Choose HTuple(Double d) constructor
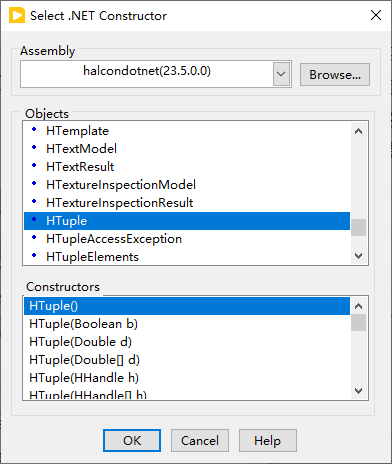Screen dimensions: 392x464 187,342
